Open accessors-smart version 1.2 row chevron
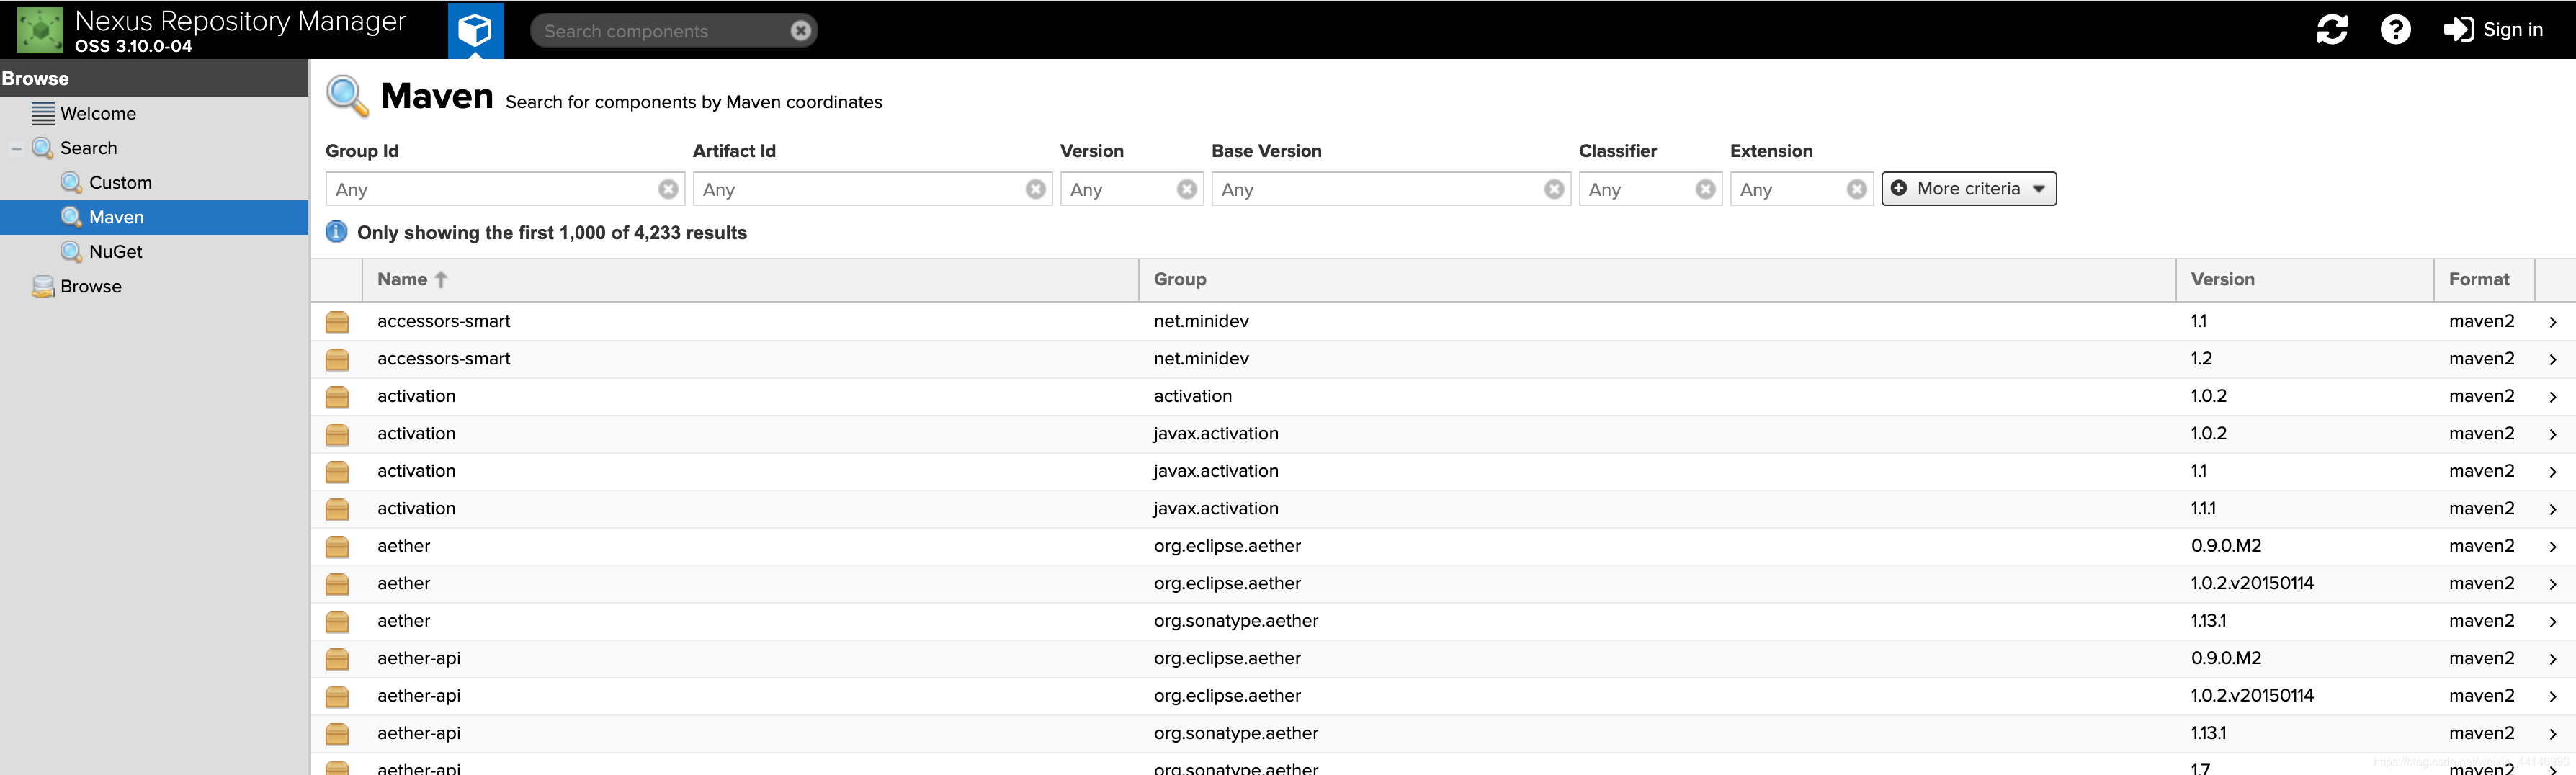The width and height of the screenshot is (2576, 775). (2552, 359)
